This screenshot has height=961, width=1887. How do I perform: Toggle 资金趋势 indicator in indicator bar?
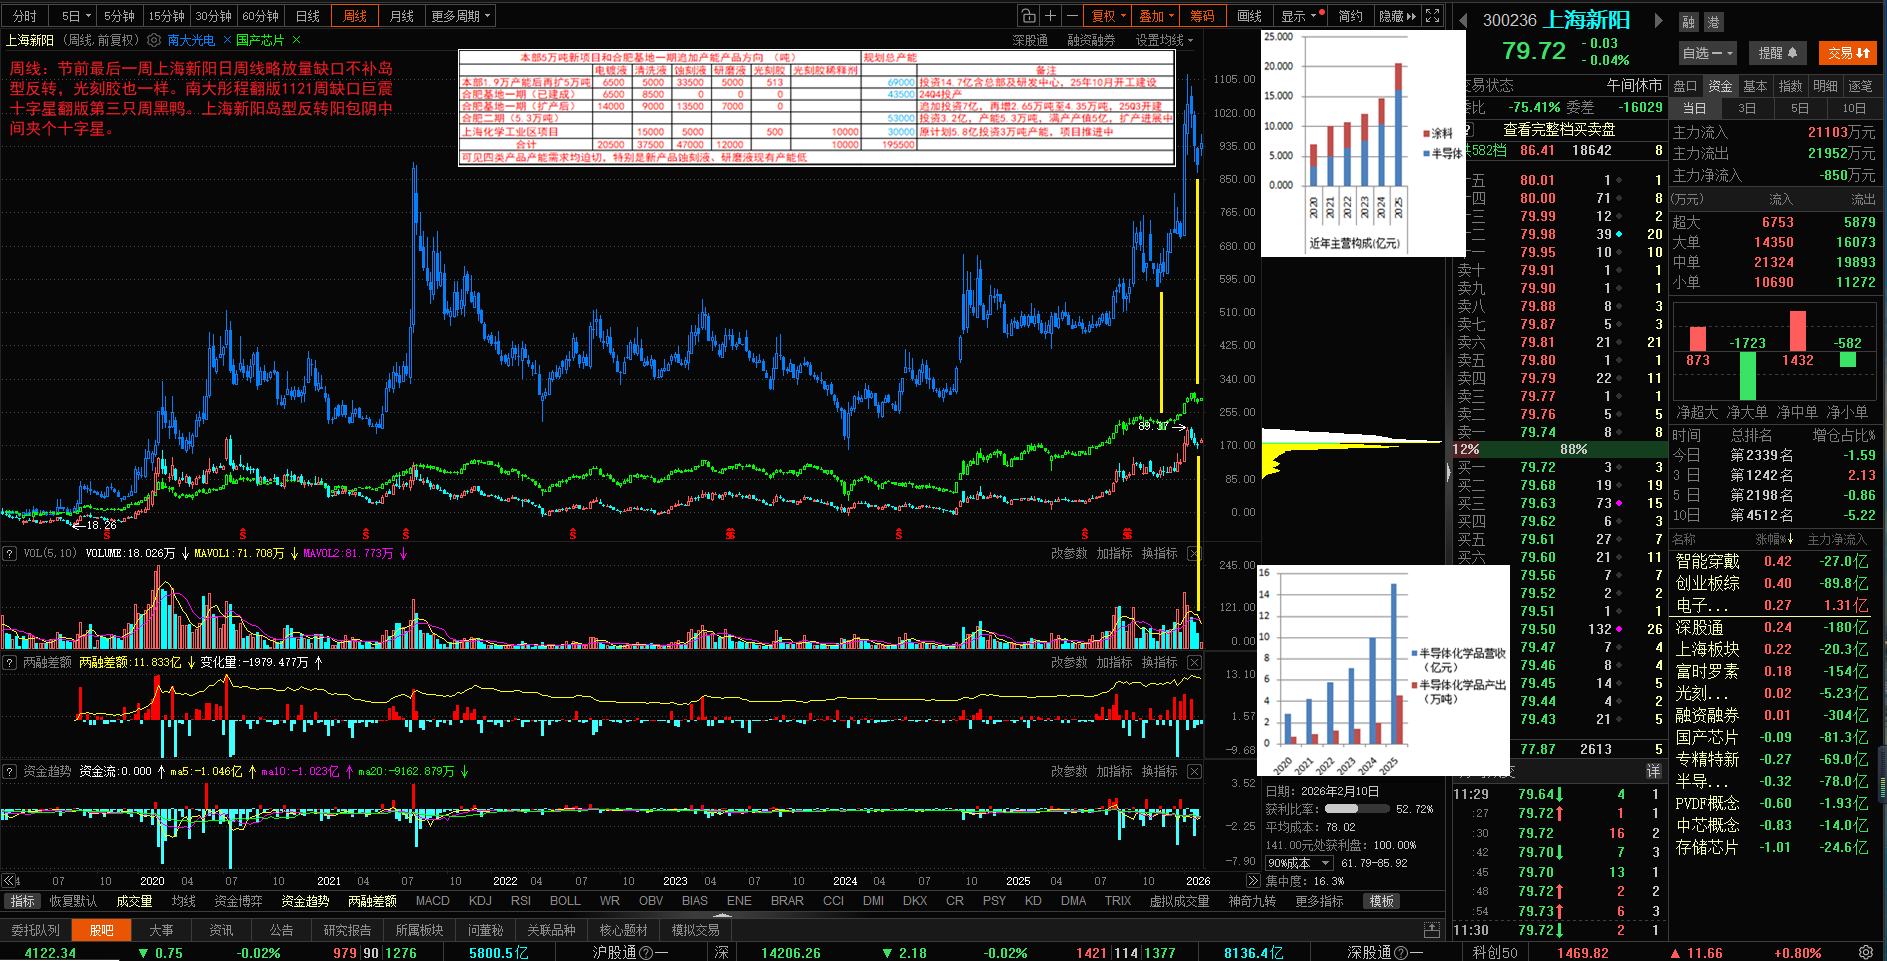coord(305,901)
